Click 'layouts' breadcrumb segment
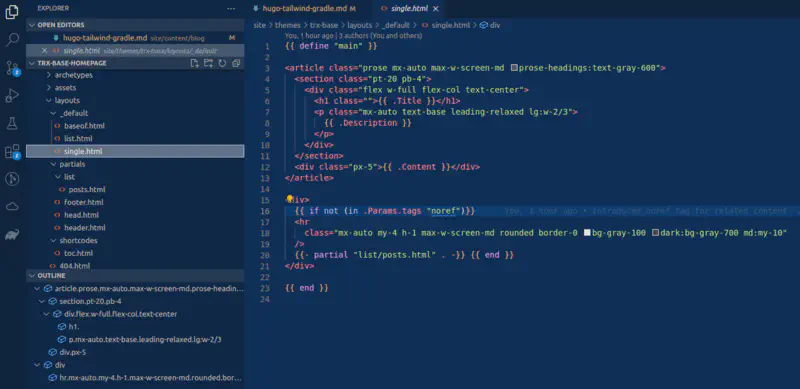Image resolution: width=800 pixels, height=389 pixels. coord(360,25)
